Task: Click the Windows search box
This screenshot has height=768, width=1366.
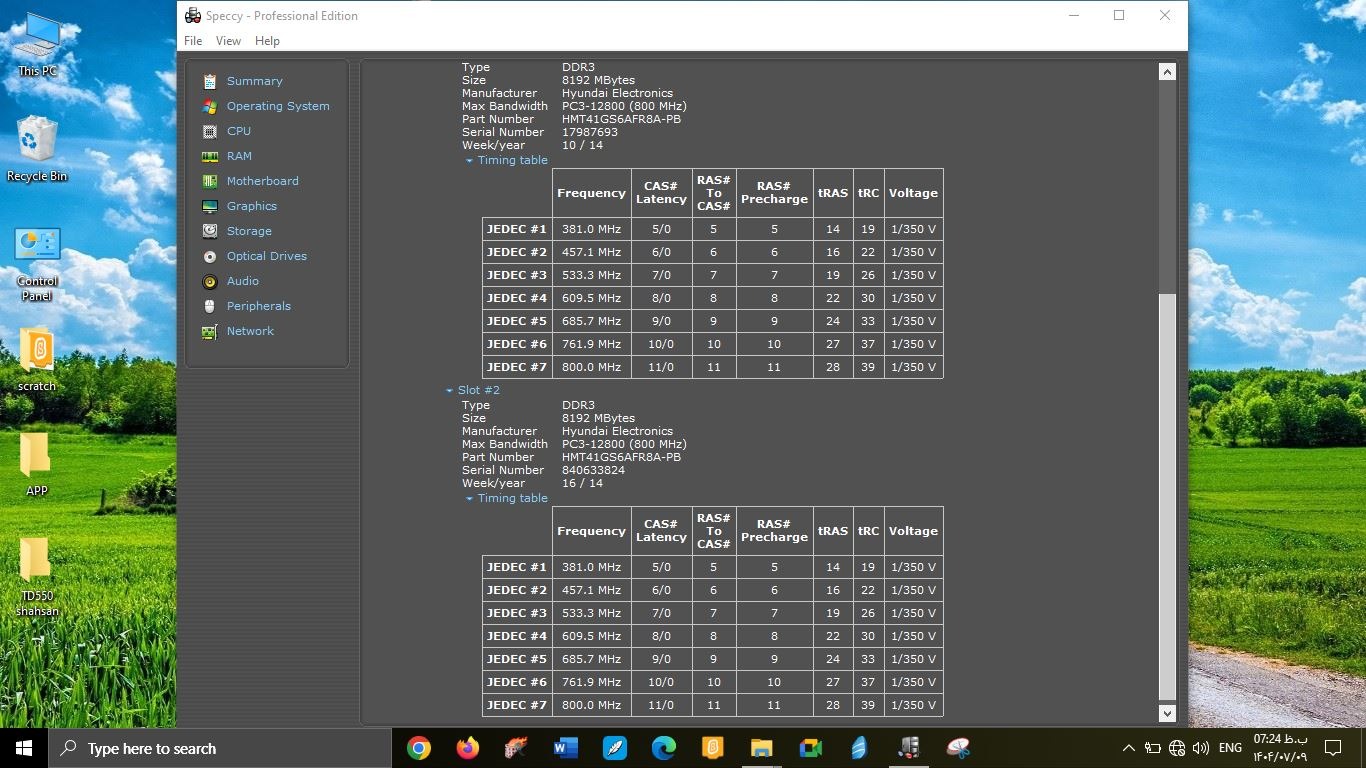Action: [220, 748]
